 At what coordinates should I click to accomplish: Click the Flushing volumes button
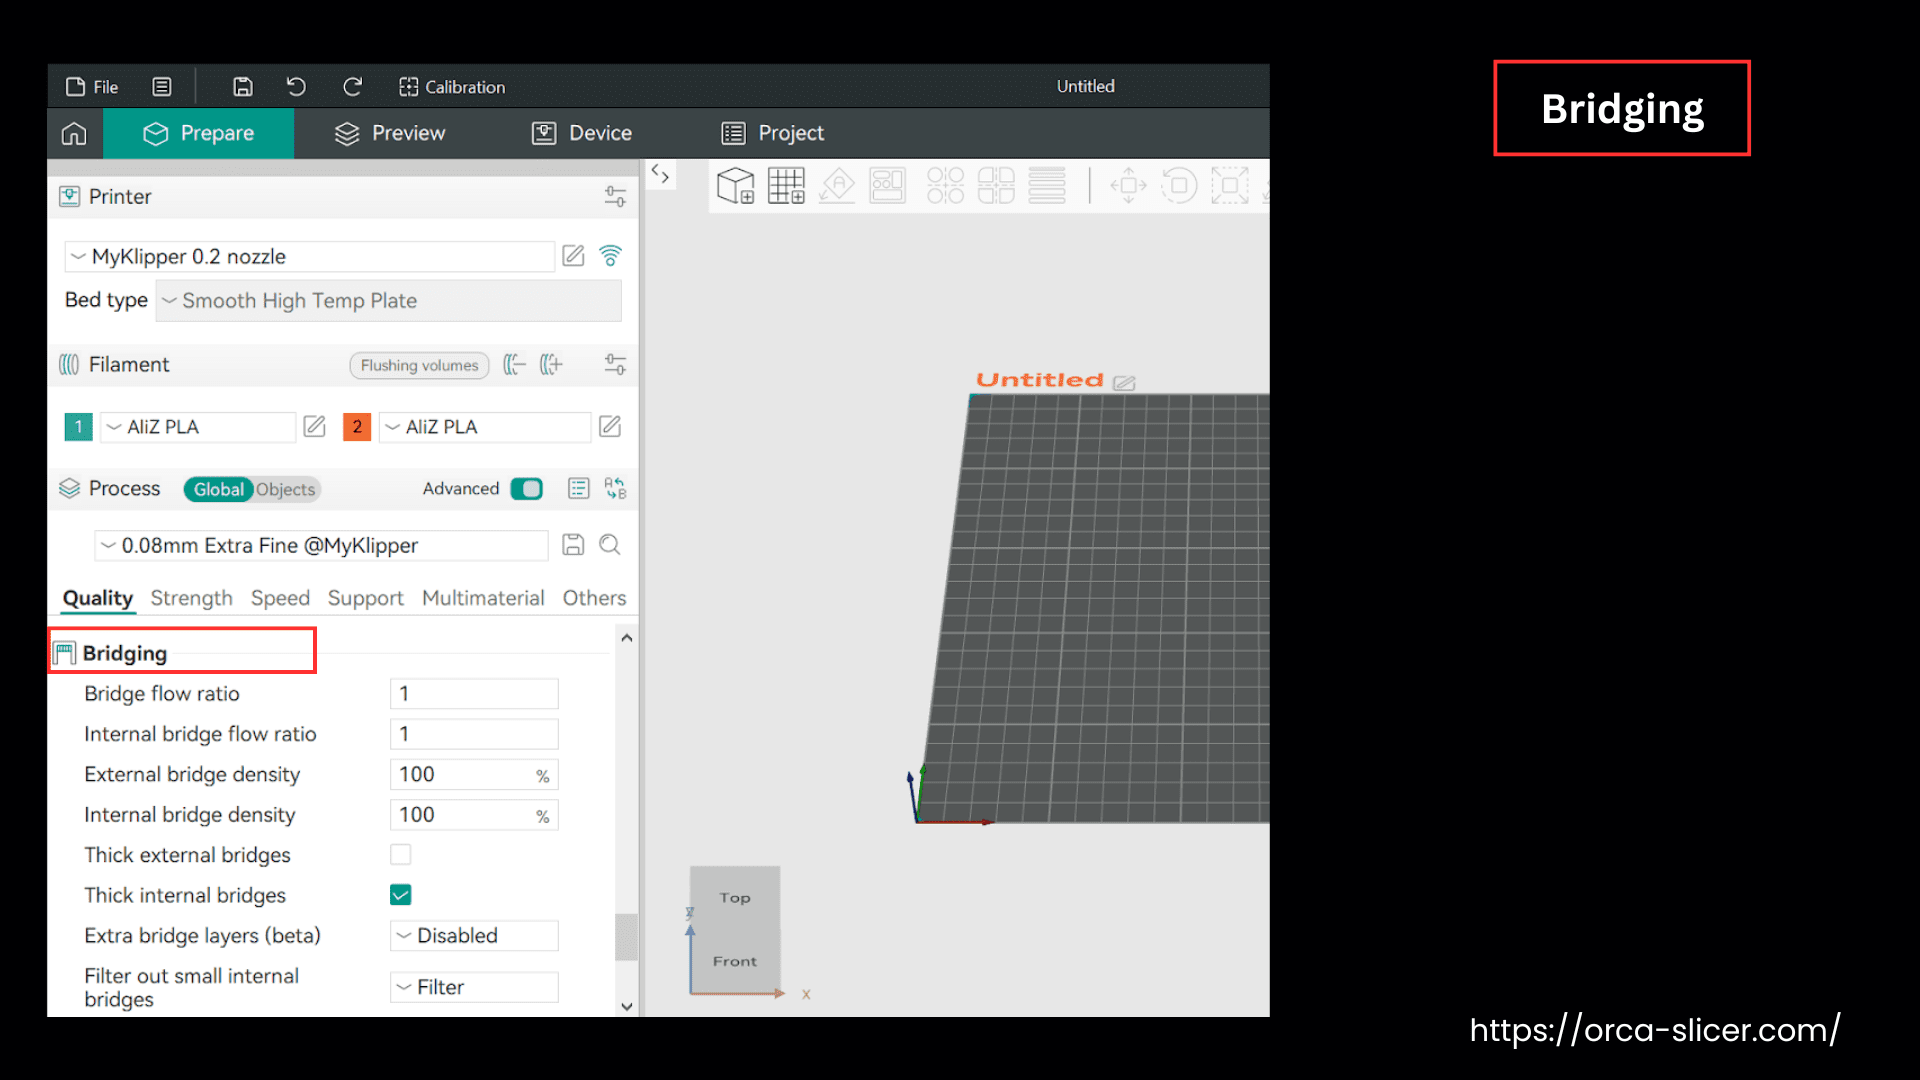(419, 366)
